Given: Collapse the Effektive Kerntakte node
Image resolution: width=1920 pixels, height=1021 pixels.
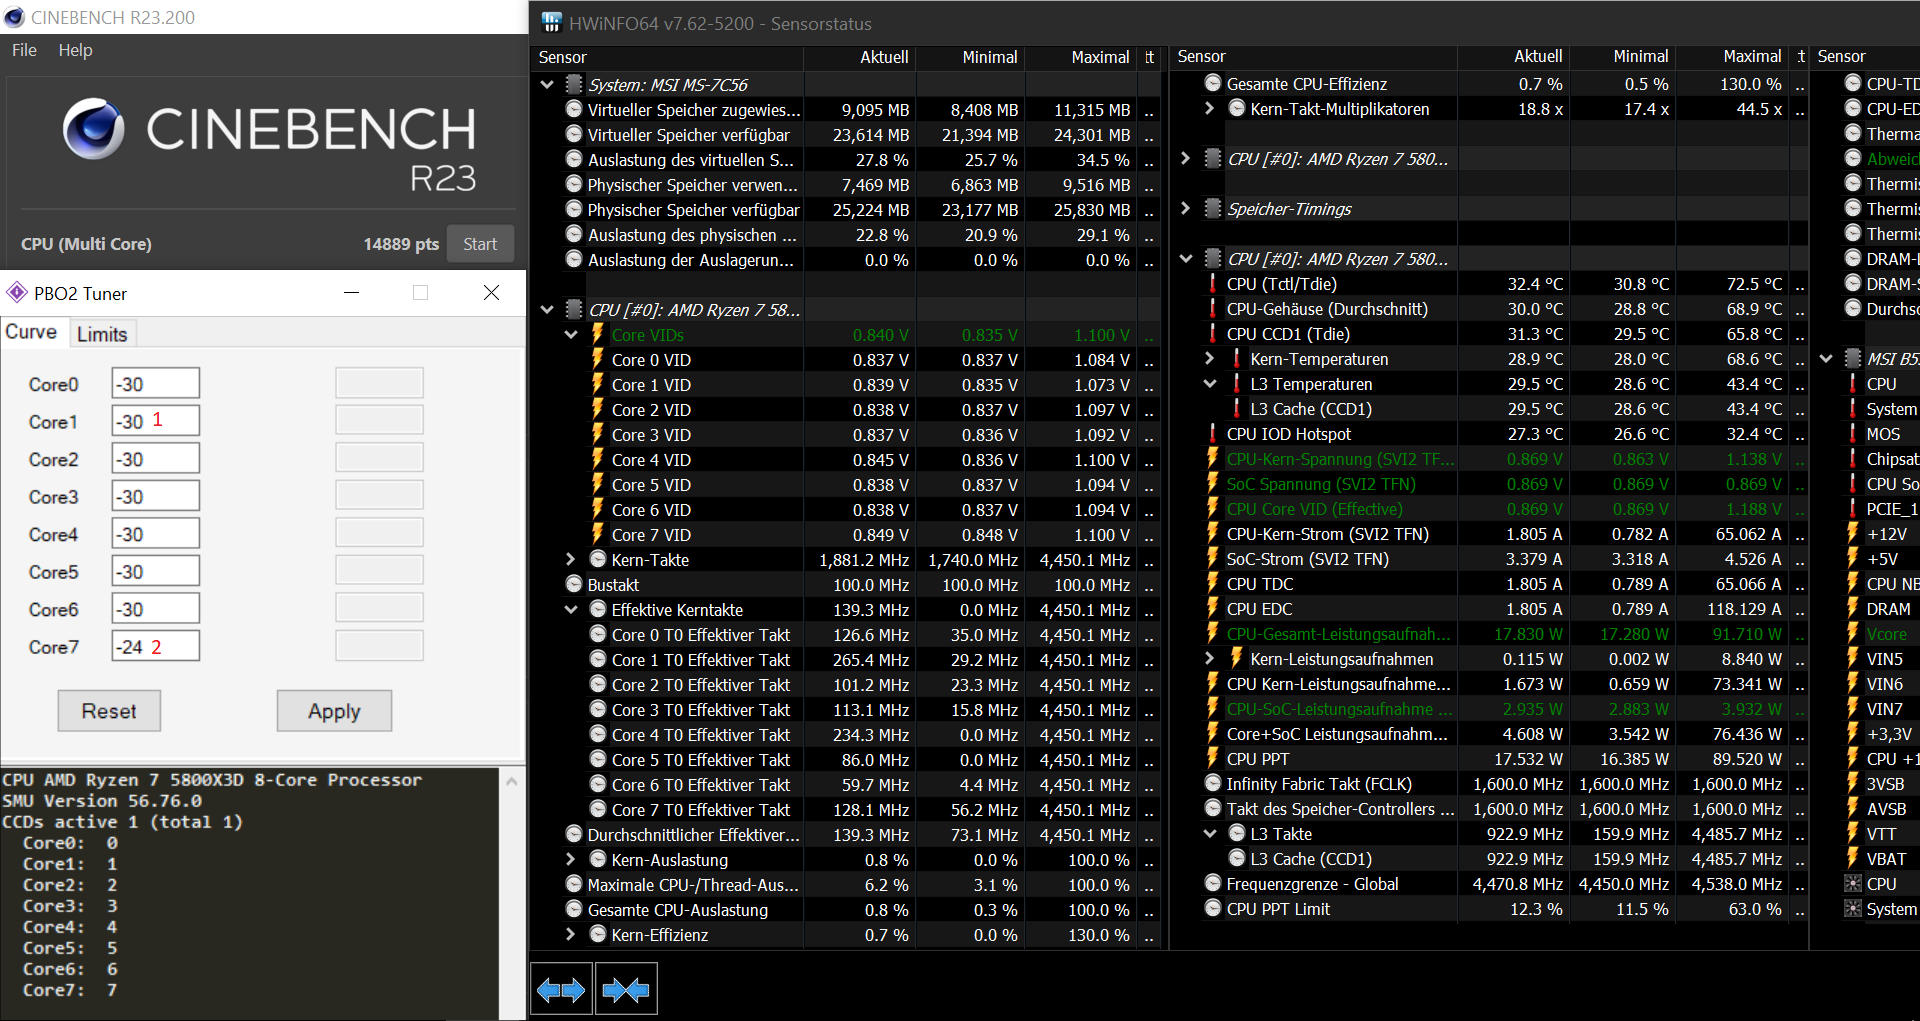Looking at the screenshot, I should (x=571, y=610).
